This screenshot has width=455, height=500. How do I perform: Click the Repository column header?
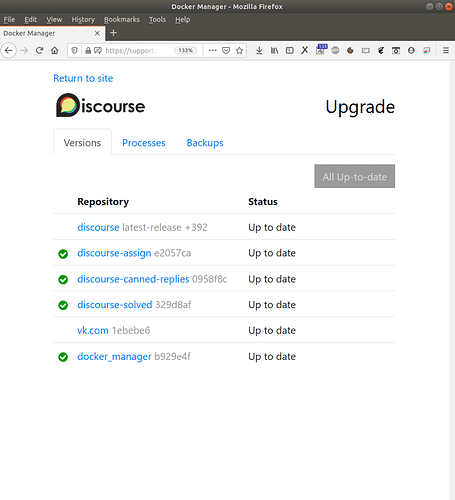103,202
